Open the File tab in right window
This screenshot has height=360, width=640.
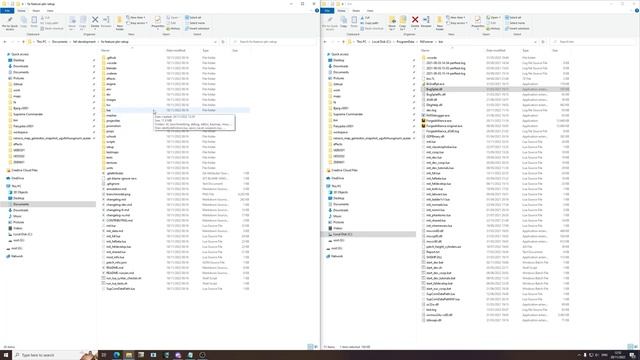pos(327,11)
